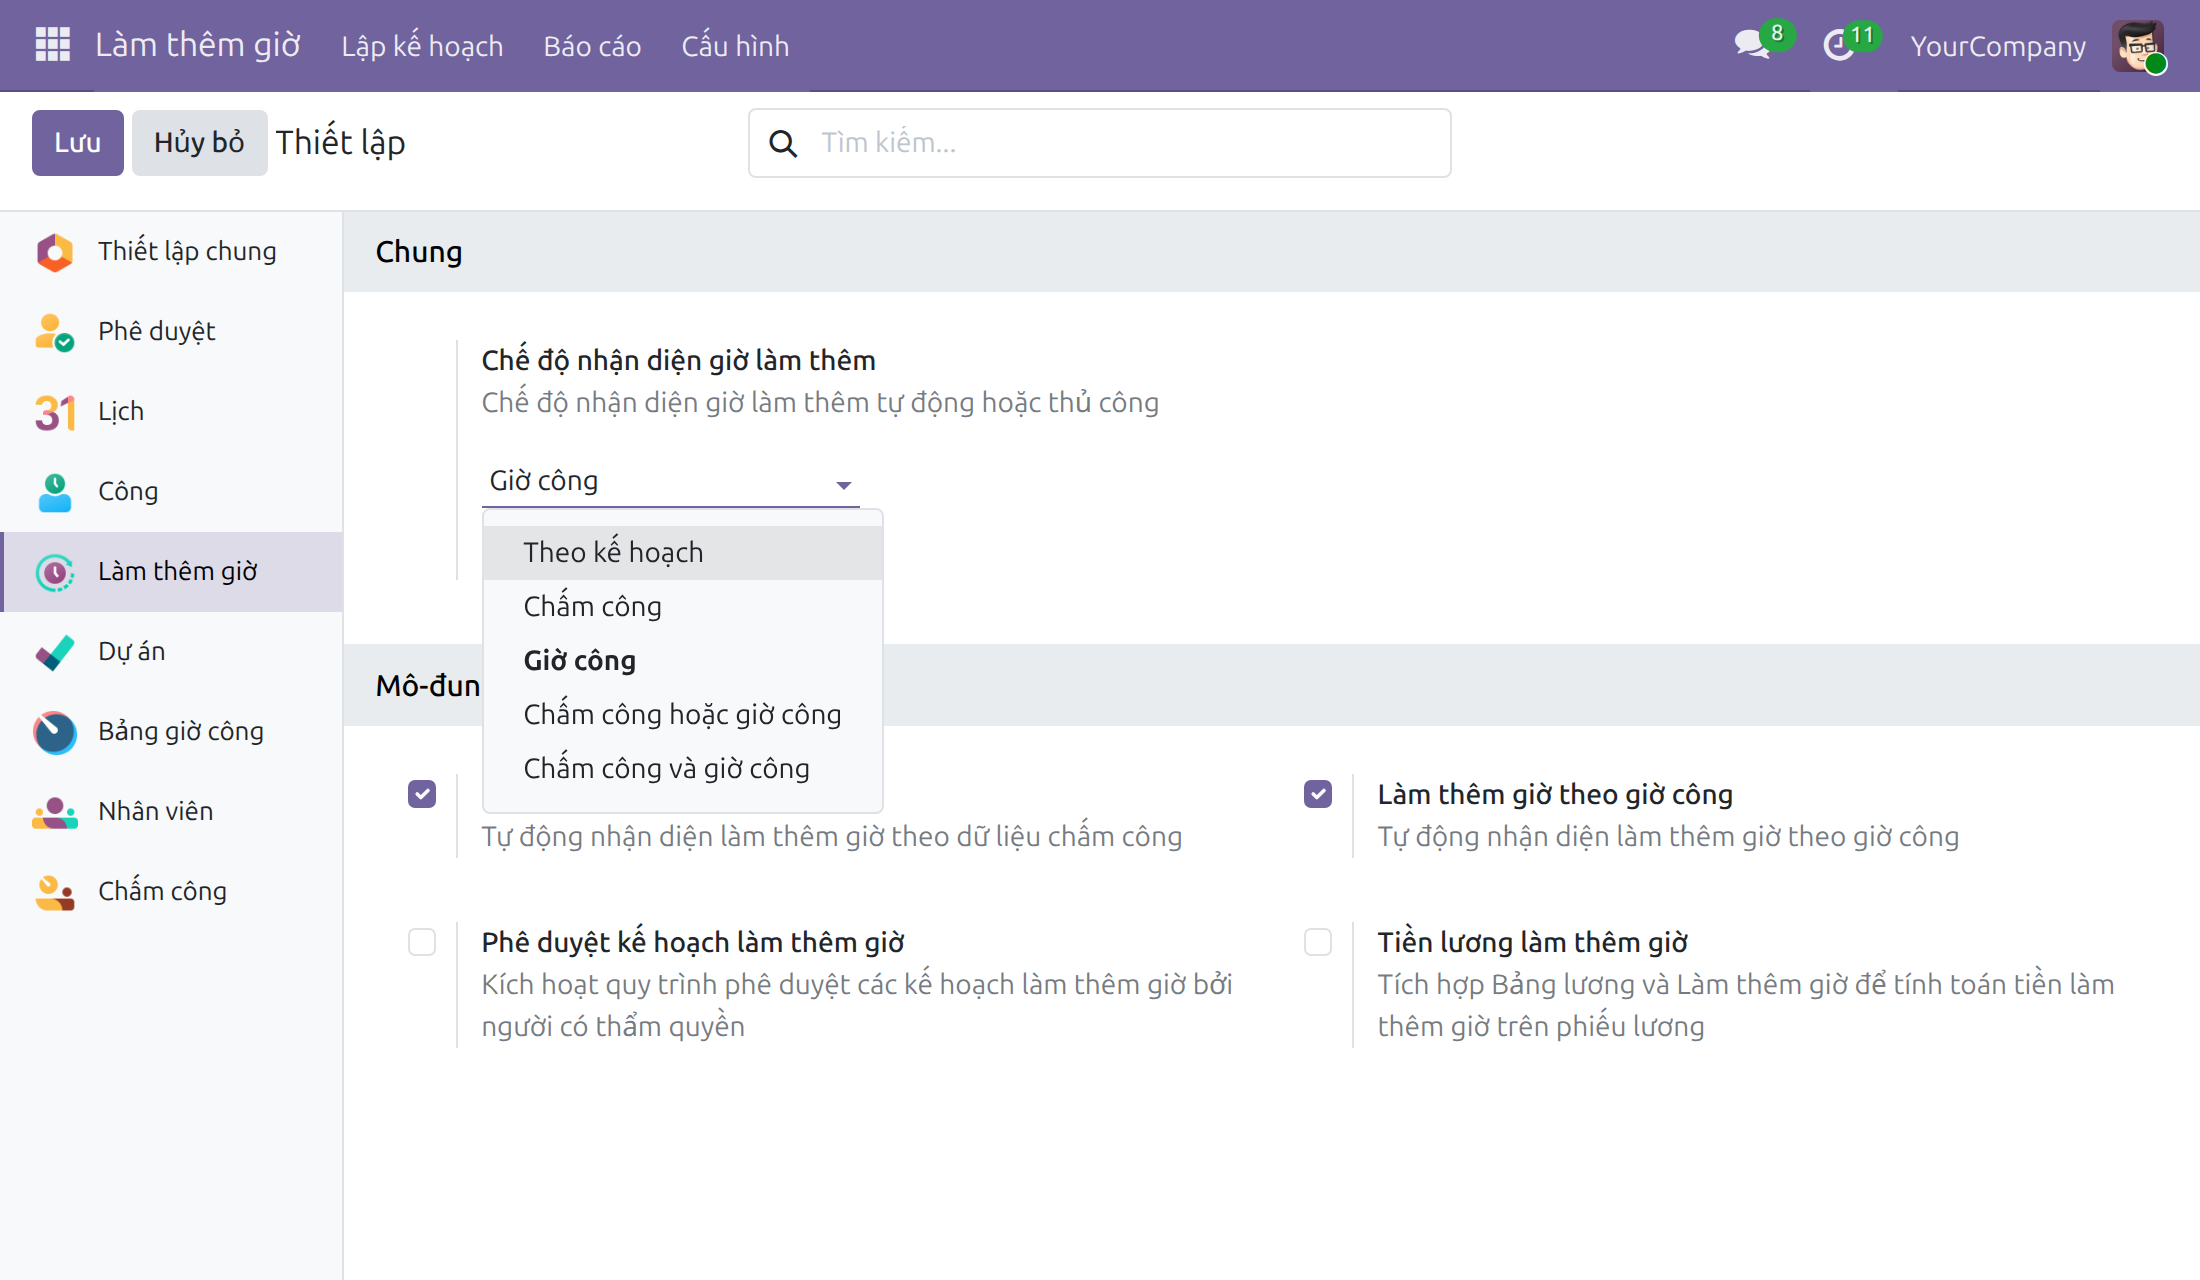Open the apps grid menu icon
Viewport: 2200px width, 1280px height.
coord(52,45)
